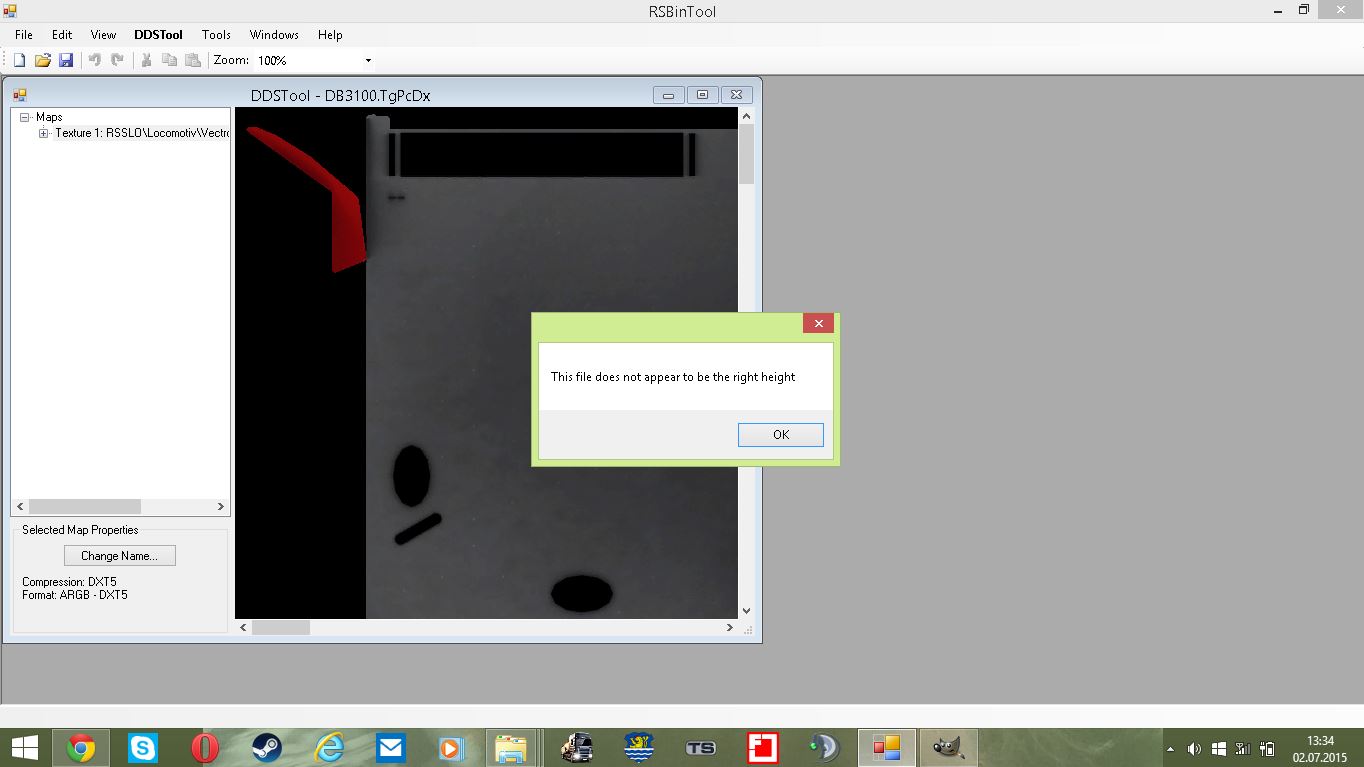Open Internet Explorer from the taskbar

click(328, 748)
